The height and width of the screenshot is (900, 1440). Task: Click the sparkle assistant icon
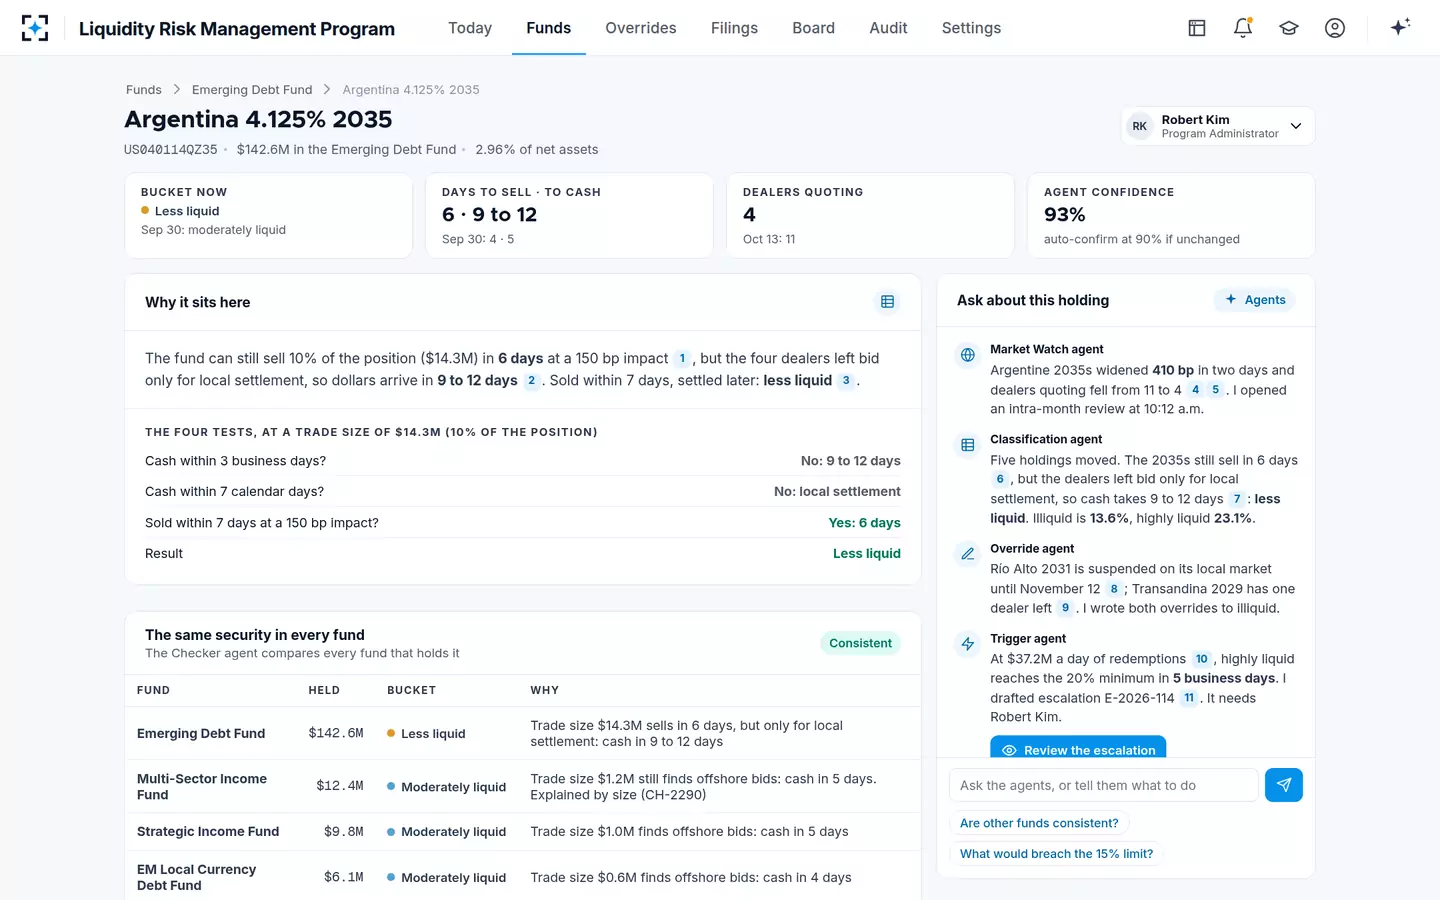pos(1400,27)
